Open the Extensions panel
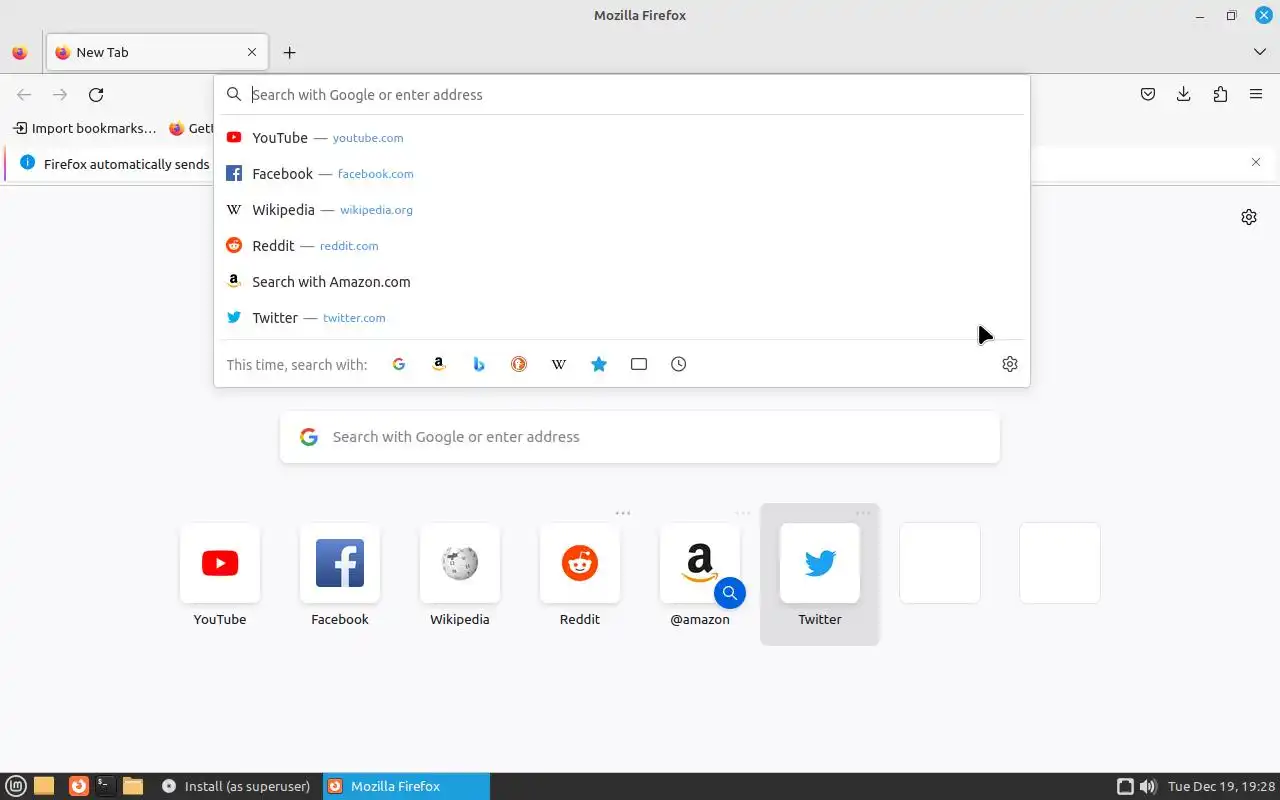Screen dimensions: 1280x800 pos(1220,94)
